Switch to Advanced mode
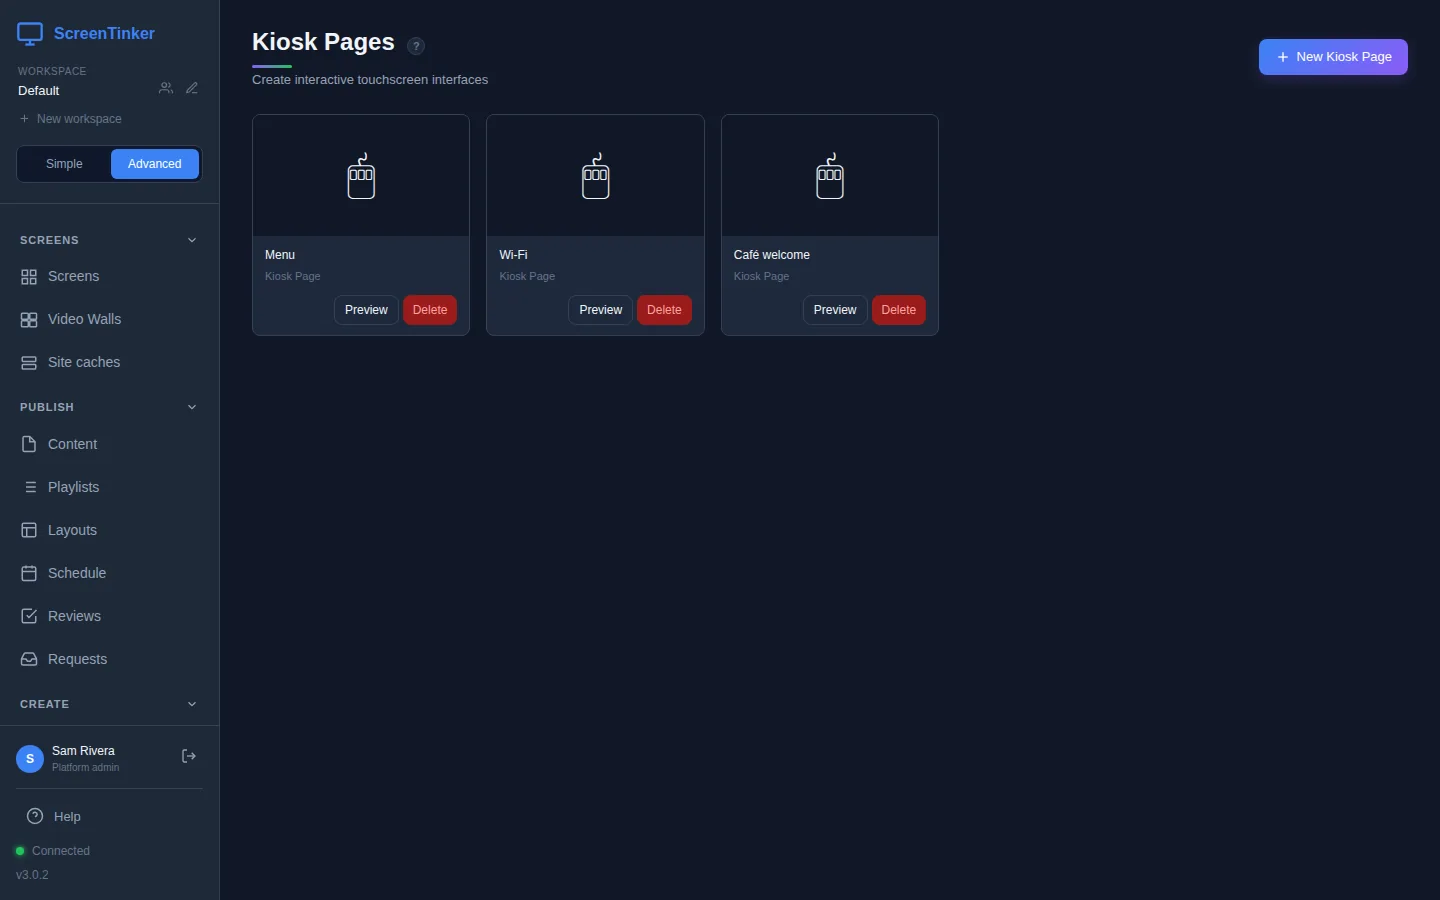 (x=155, y=164)
